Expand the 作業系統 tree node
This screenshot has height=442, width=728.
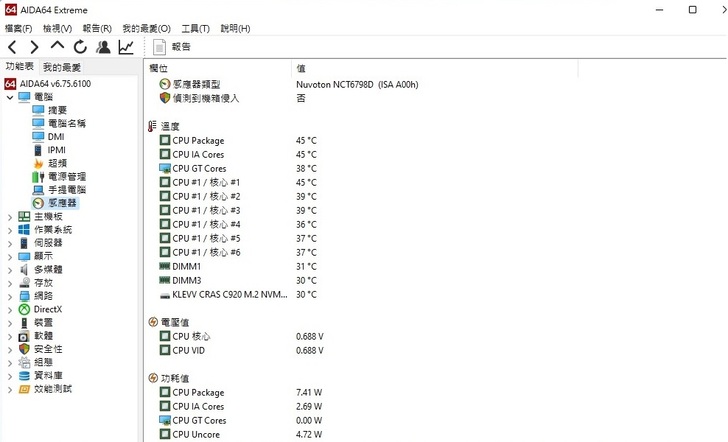click(x=10, y=230)
